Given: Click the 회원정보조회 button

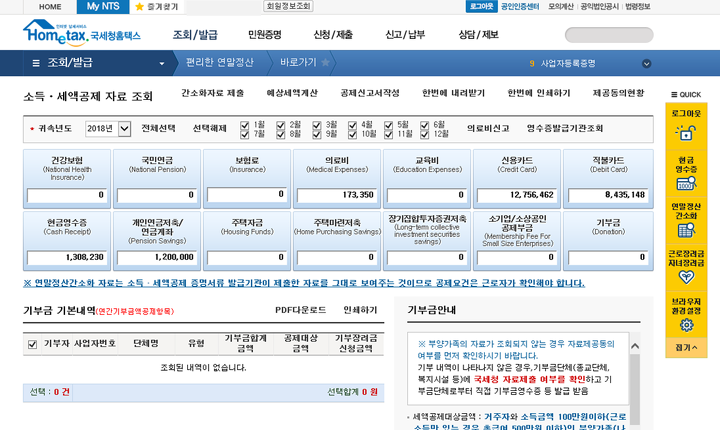Looking at the screenshot, I should pyautogui.click(x=288, y=6).
